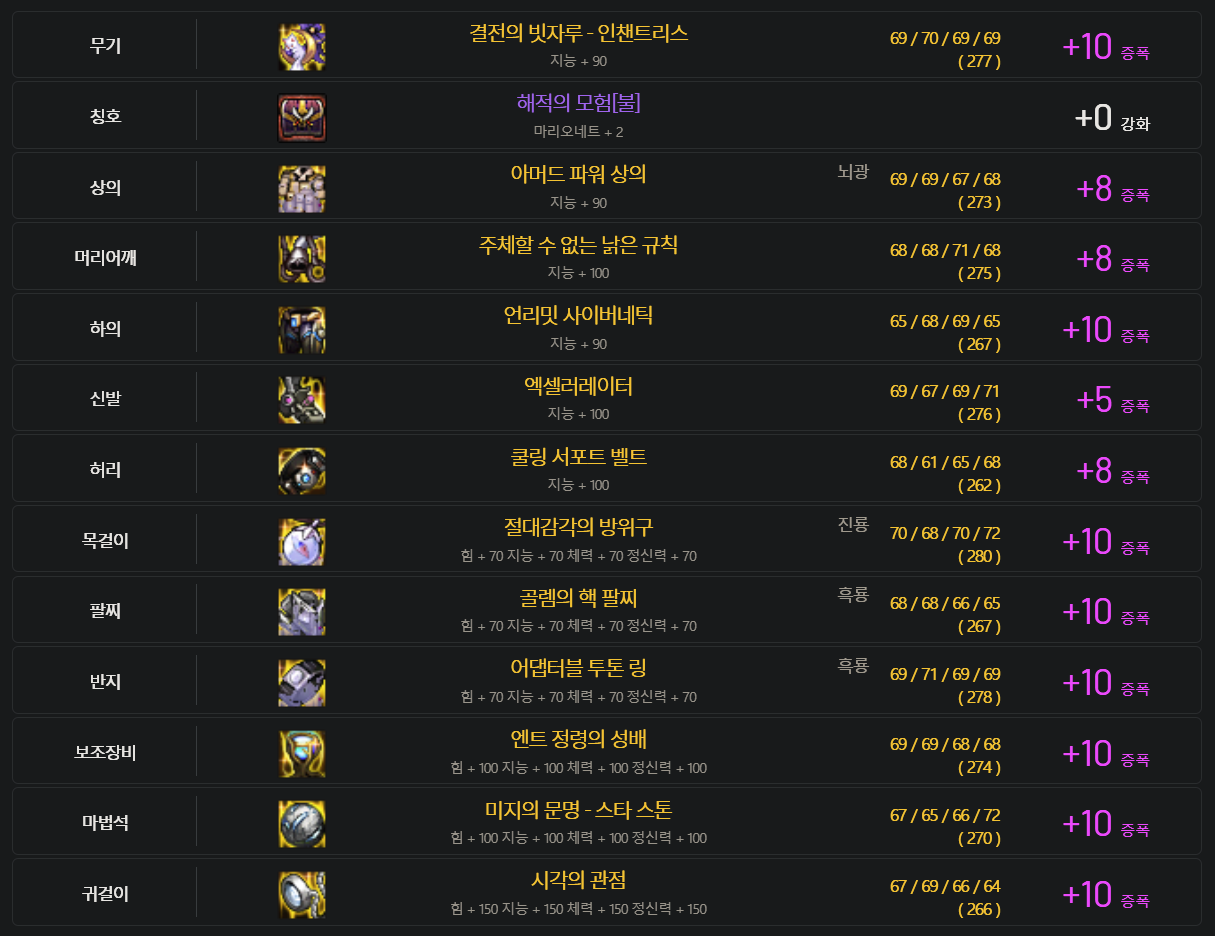Click the 절대감각의 방위구 item name
The width and height of the screenshot is (1215, 936).
click(x=579, y=527)
